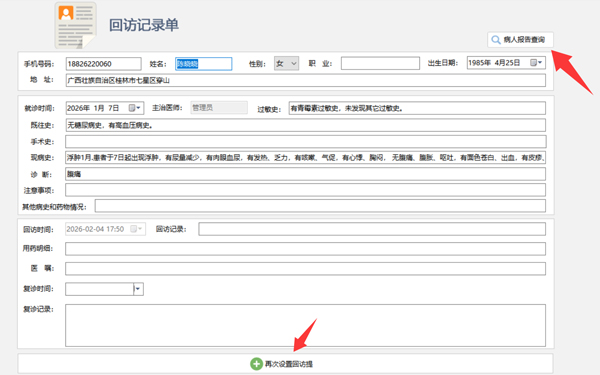Click the 复诊时间 empty date box
The height and width of the screenshot is (375, 600).
point(99,289)
